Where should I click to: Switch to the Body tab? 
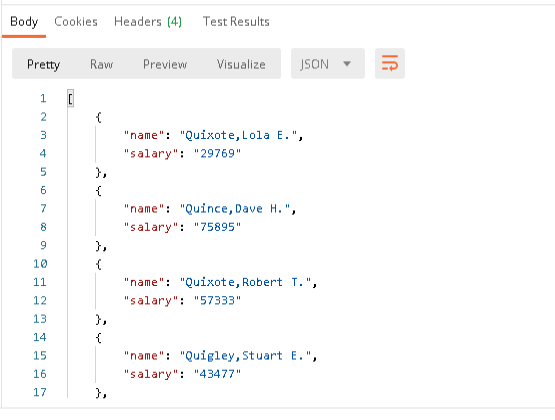coord(24,22)
